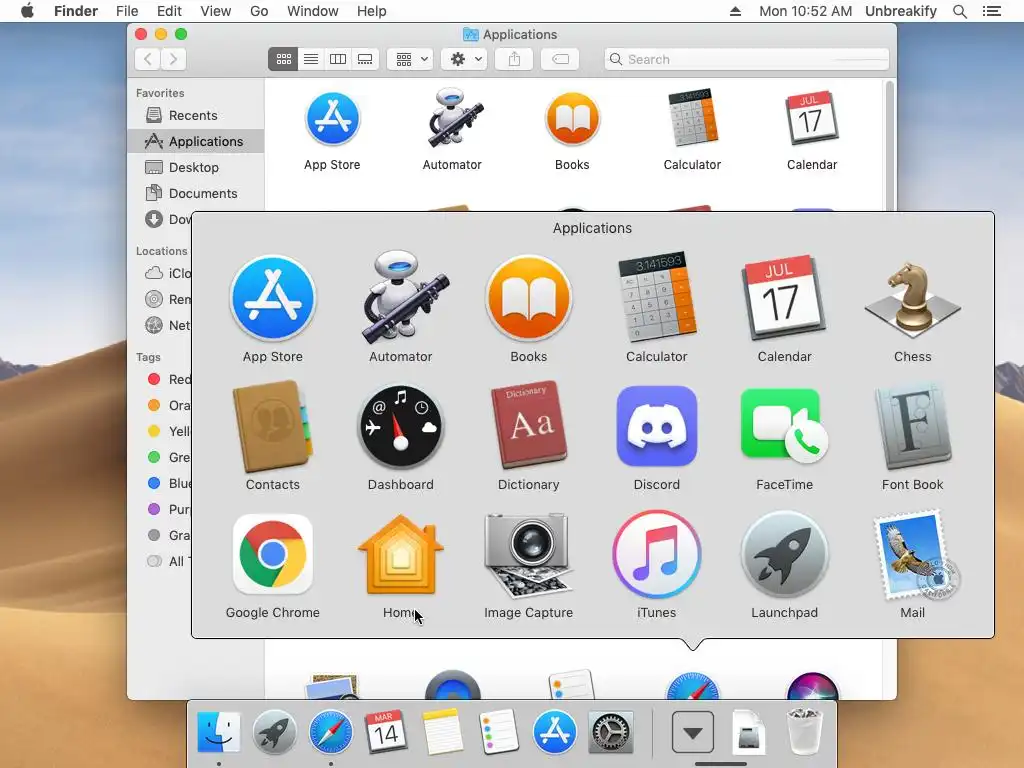The height and width of the screenshot is (768, 1024).
Task: Switch Finder to gallery view
Action: (x=365, y=59)
